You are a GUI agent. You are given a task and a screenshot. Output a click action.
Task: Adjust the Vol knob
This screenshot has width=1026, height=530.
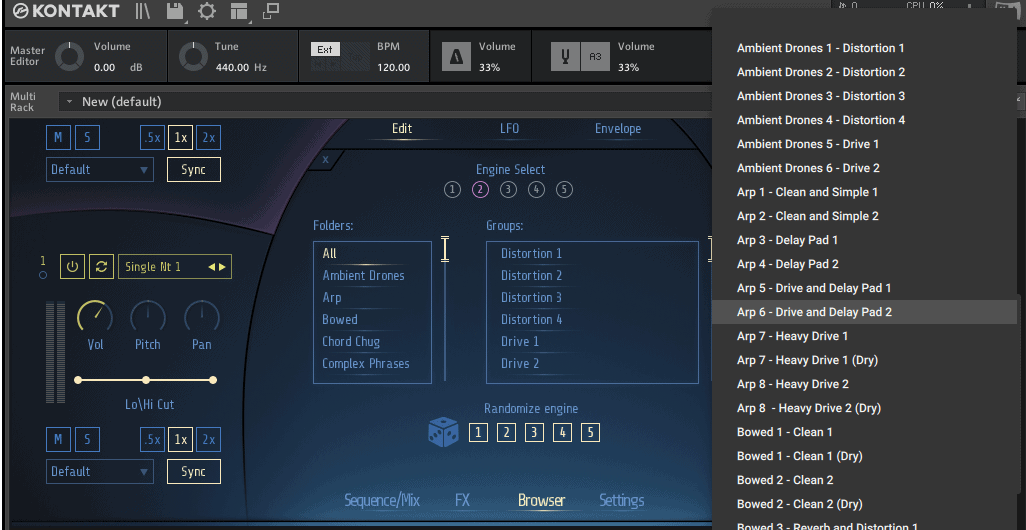pos(94,318)
